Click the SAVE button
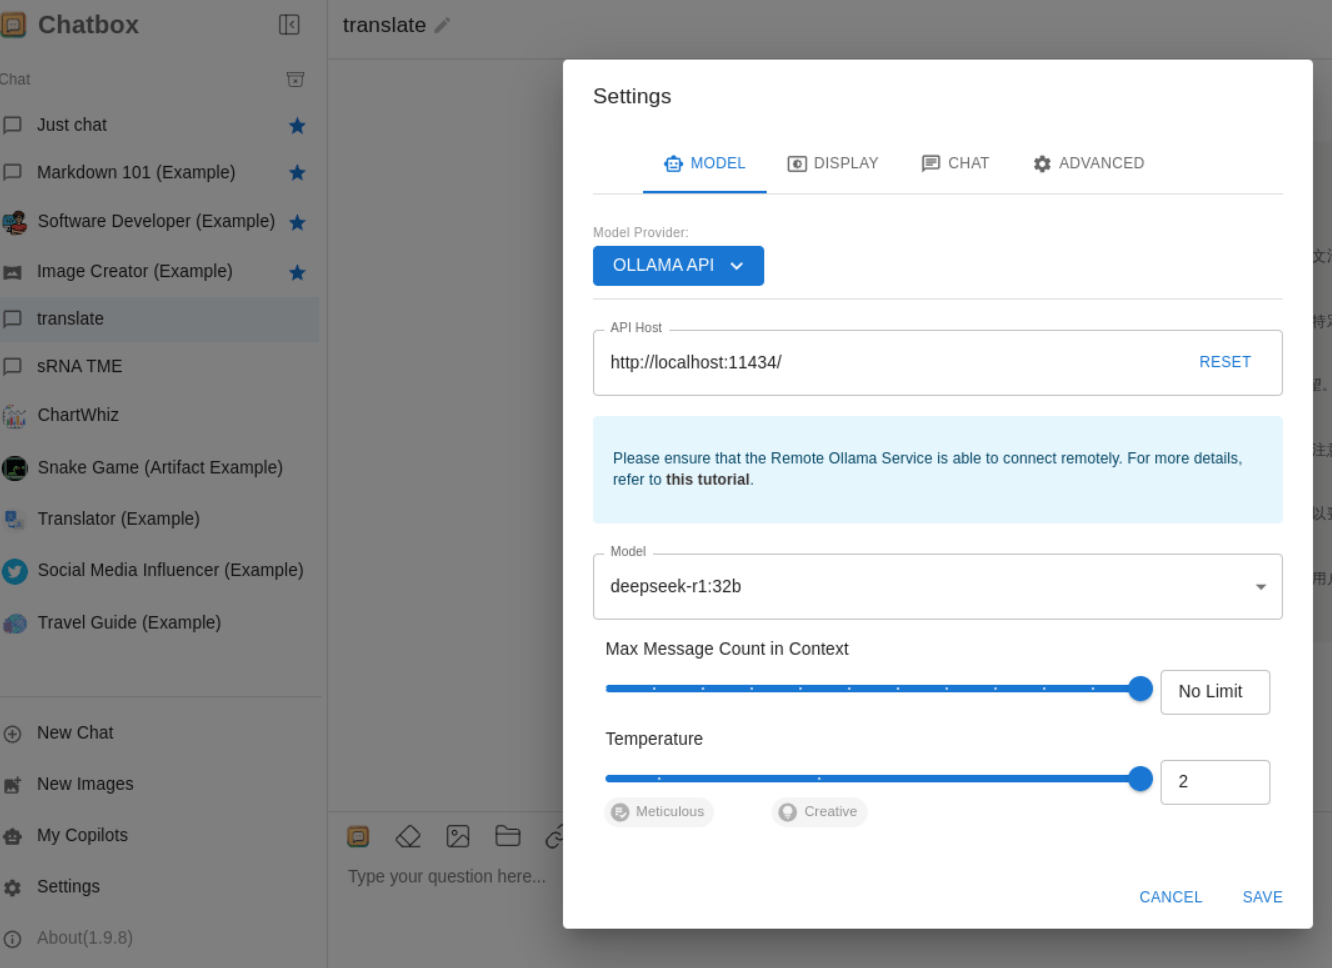The image size is (1332, 968). click(1262, 897)
